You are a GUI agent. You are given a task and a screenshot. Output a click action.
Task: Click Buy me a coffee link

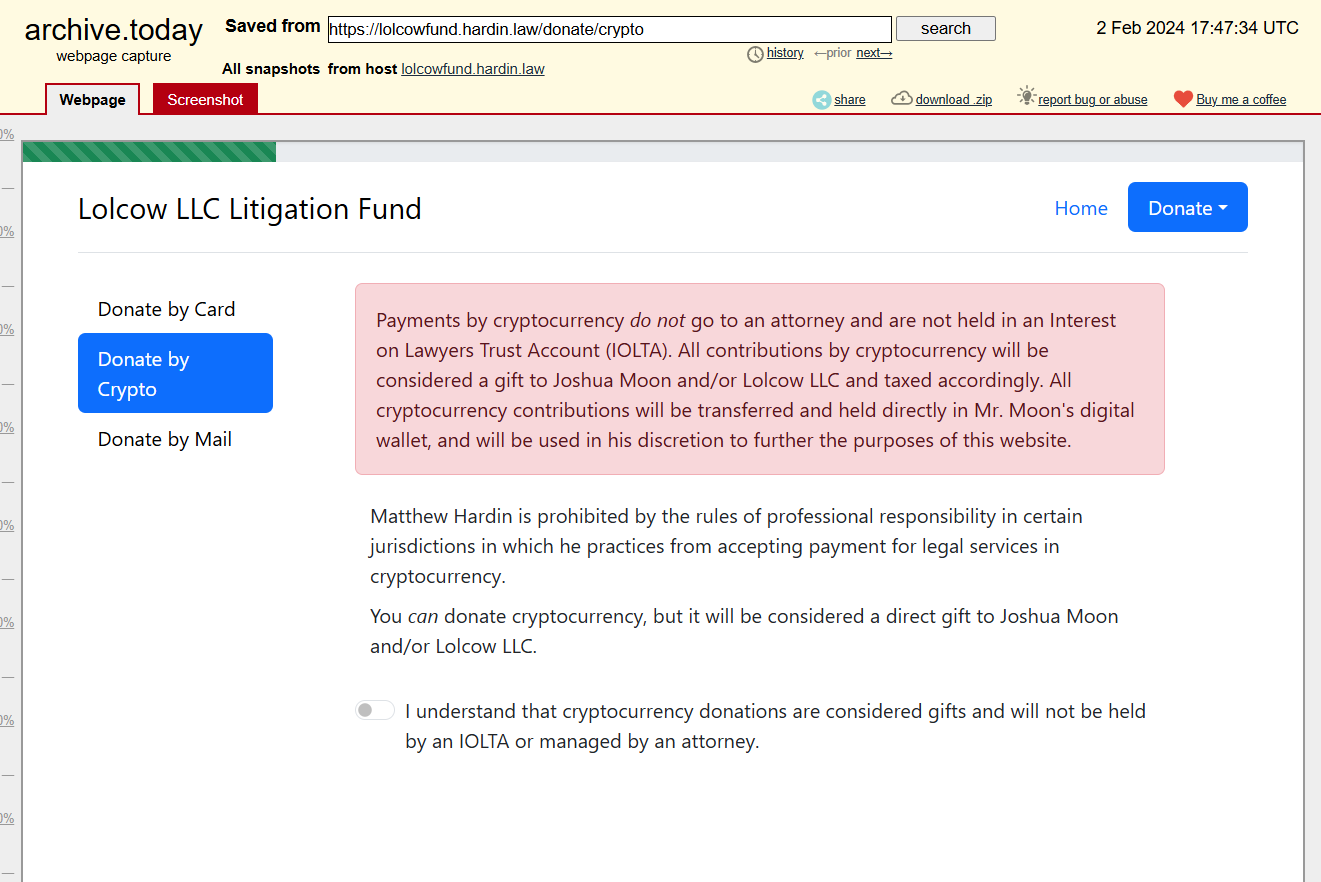pos(1241,99)
